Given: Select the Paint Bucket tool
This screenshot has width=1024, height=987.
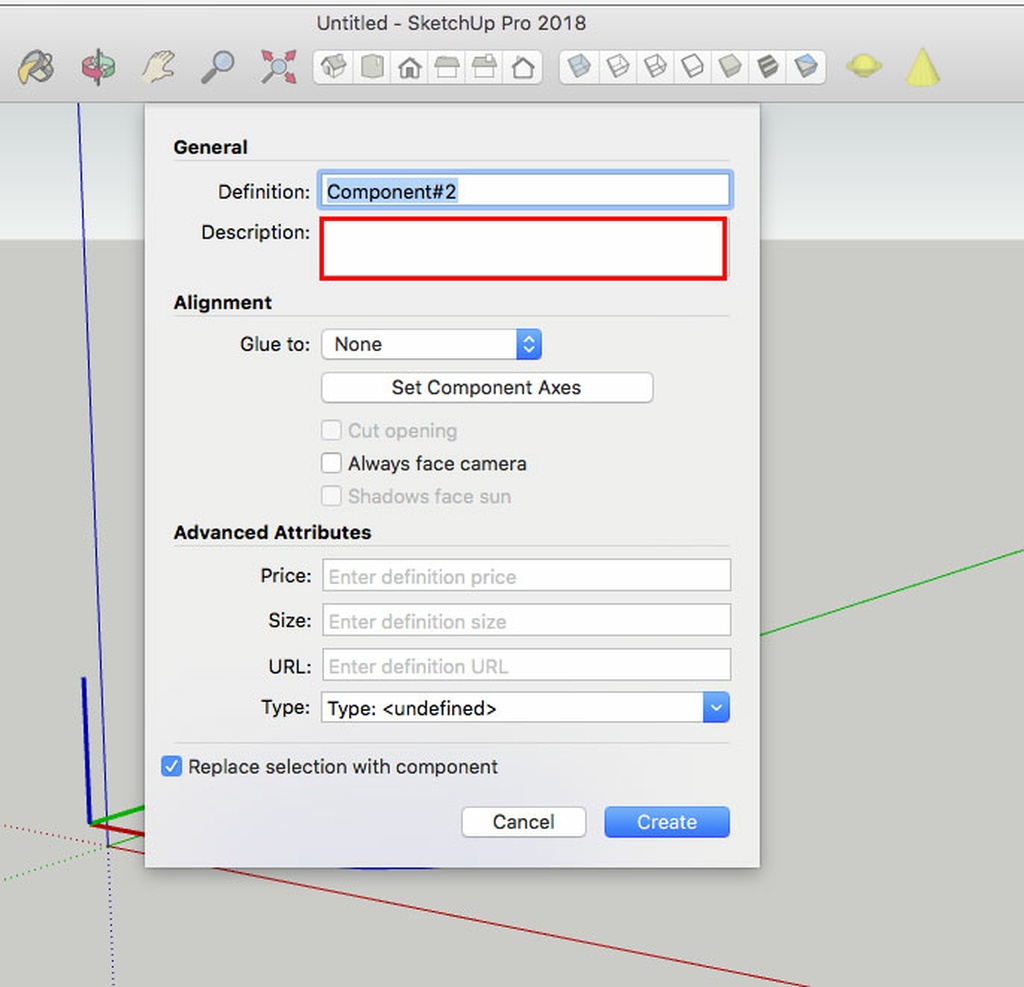Looking at the screenshot, I should (x=36, y=68).
